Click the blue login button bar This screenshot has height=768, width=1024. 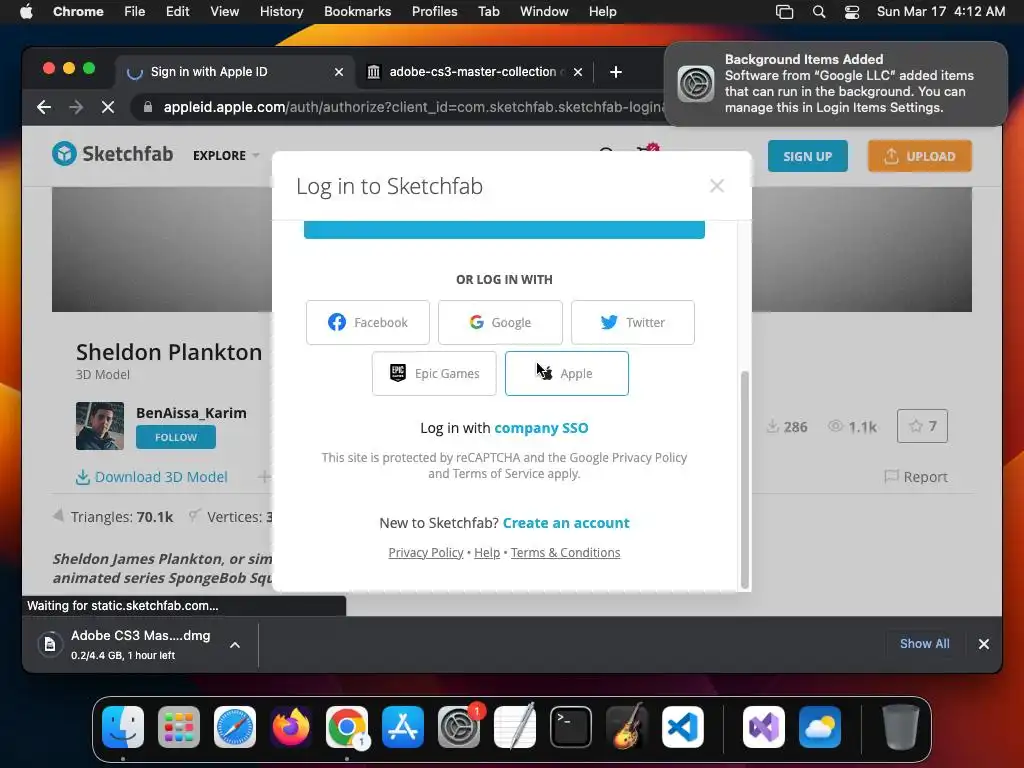pos(504,230)
